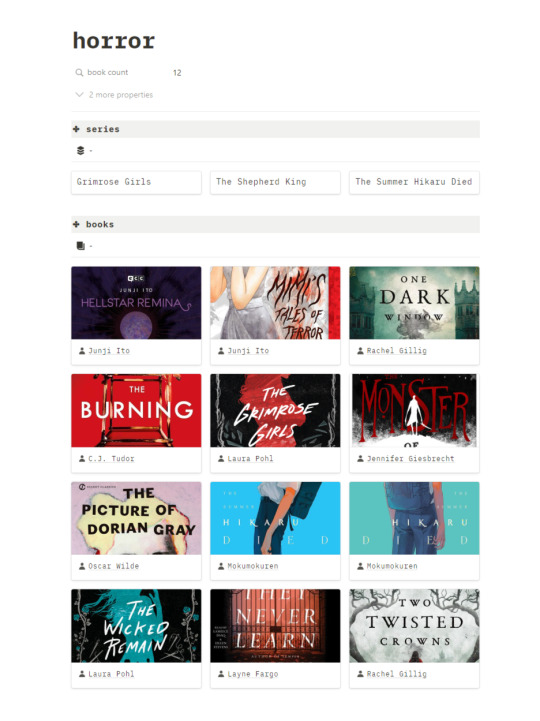This screenshot has width=540, height=721.
Task: Click author Junji Ito under Mimi's Tales
Action: point(248,351)
